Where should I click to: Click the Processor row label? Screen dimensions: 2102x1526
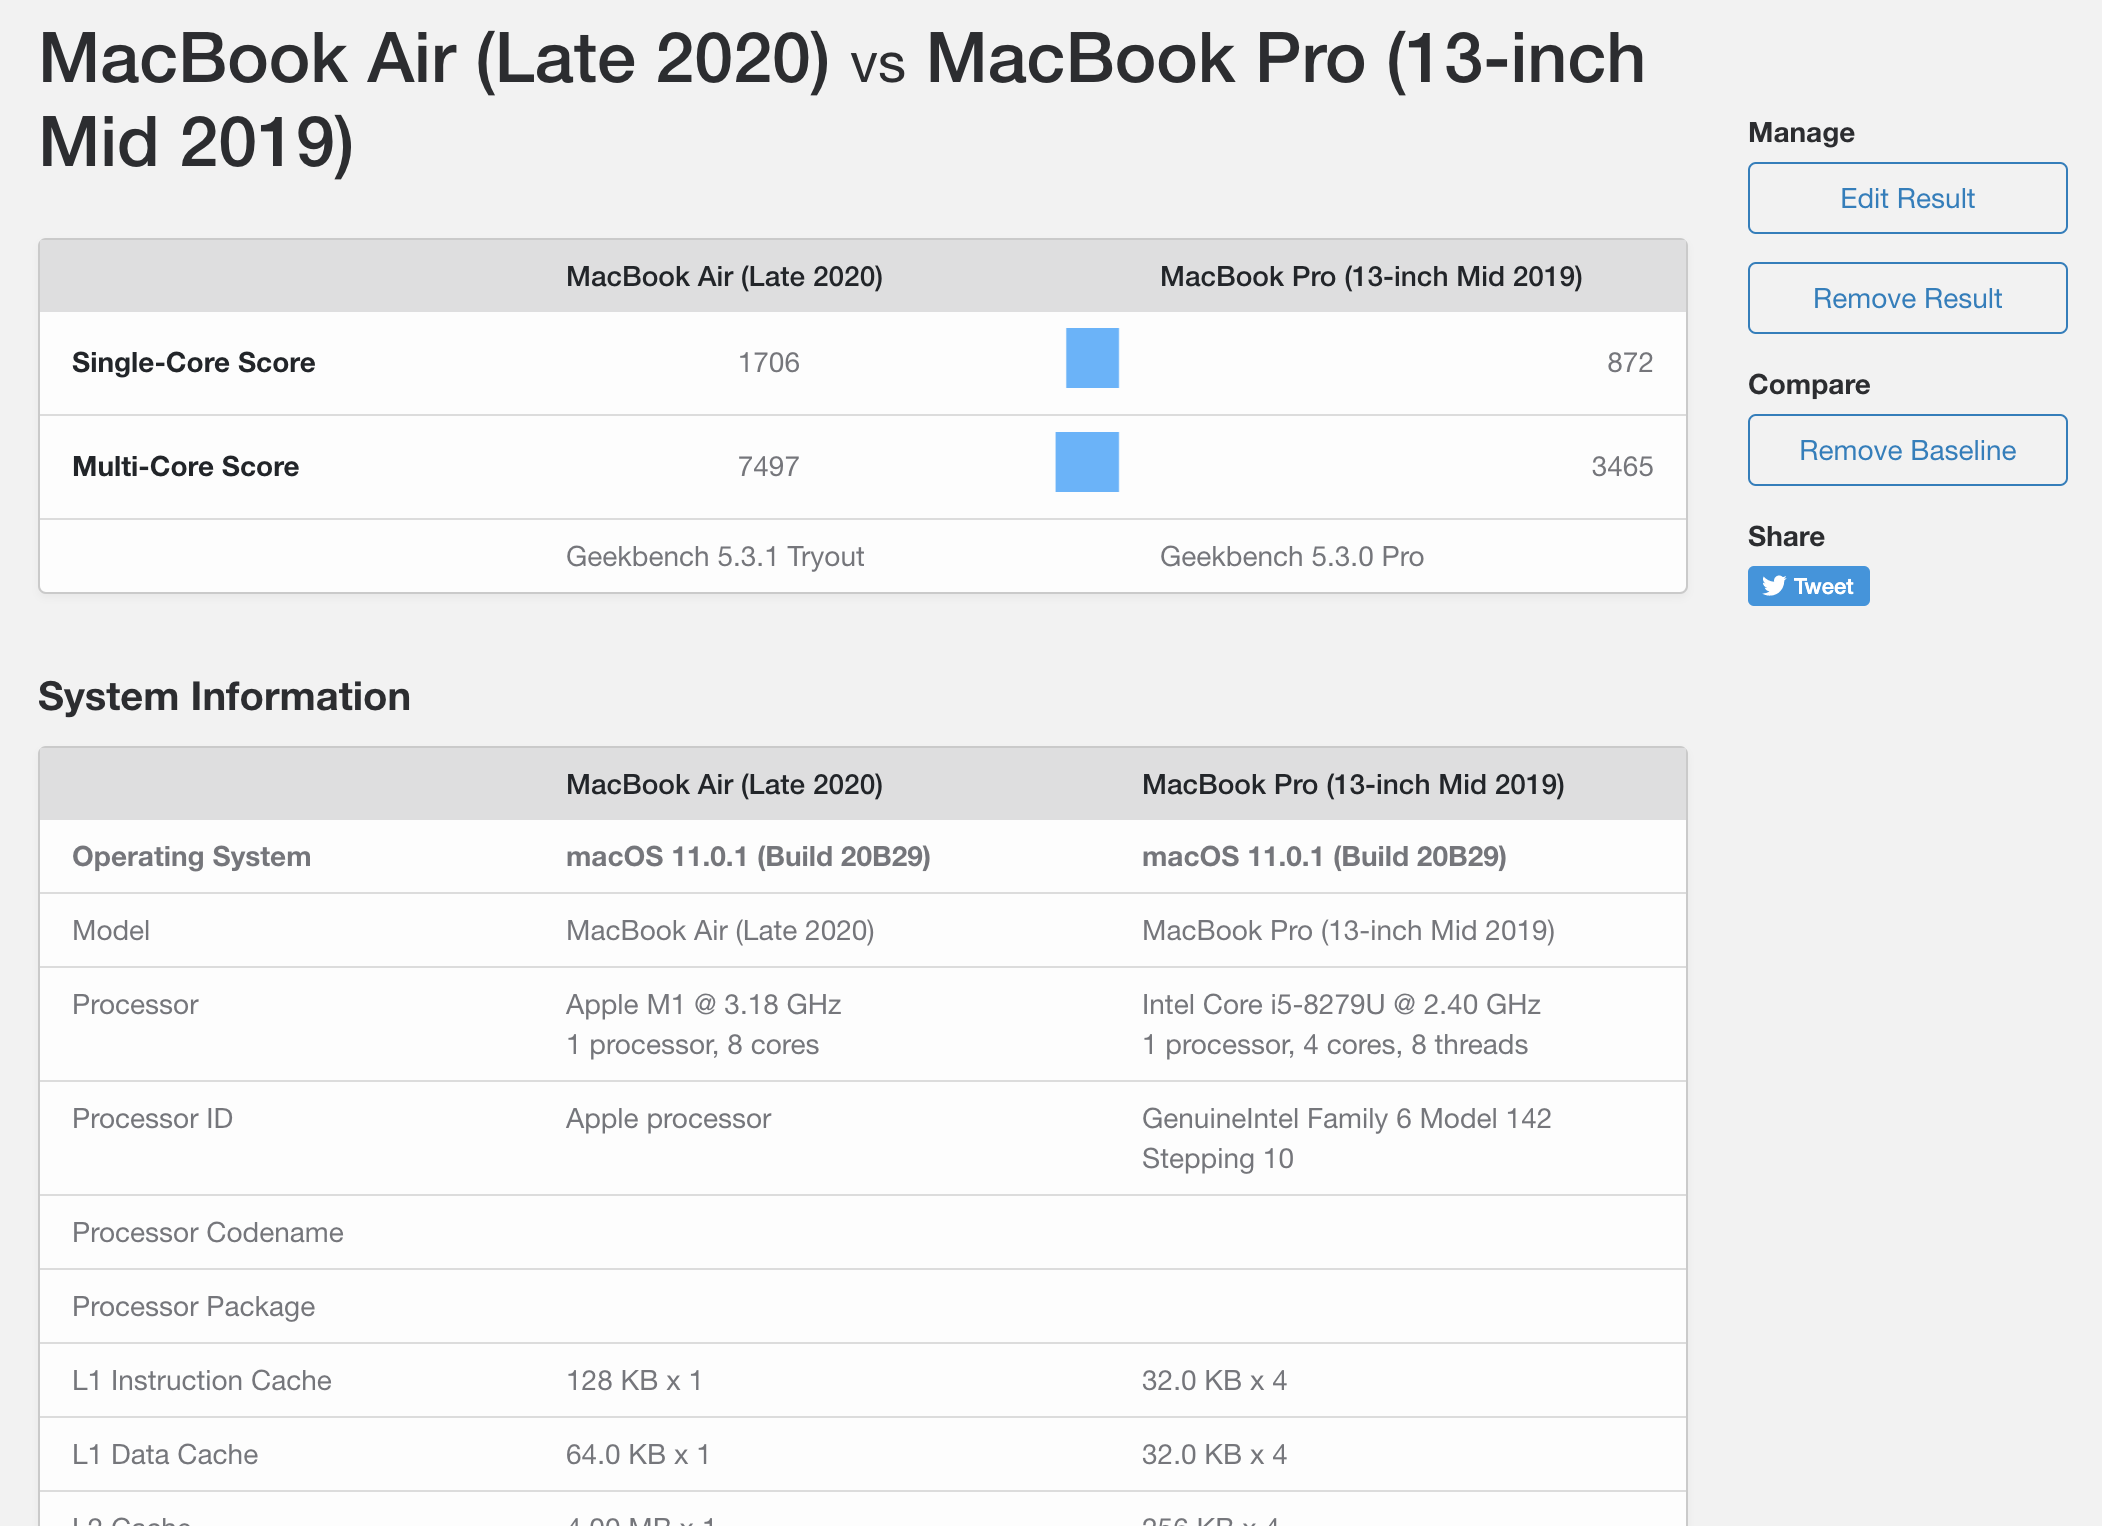click(135, 1005)
